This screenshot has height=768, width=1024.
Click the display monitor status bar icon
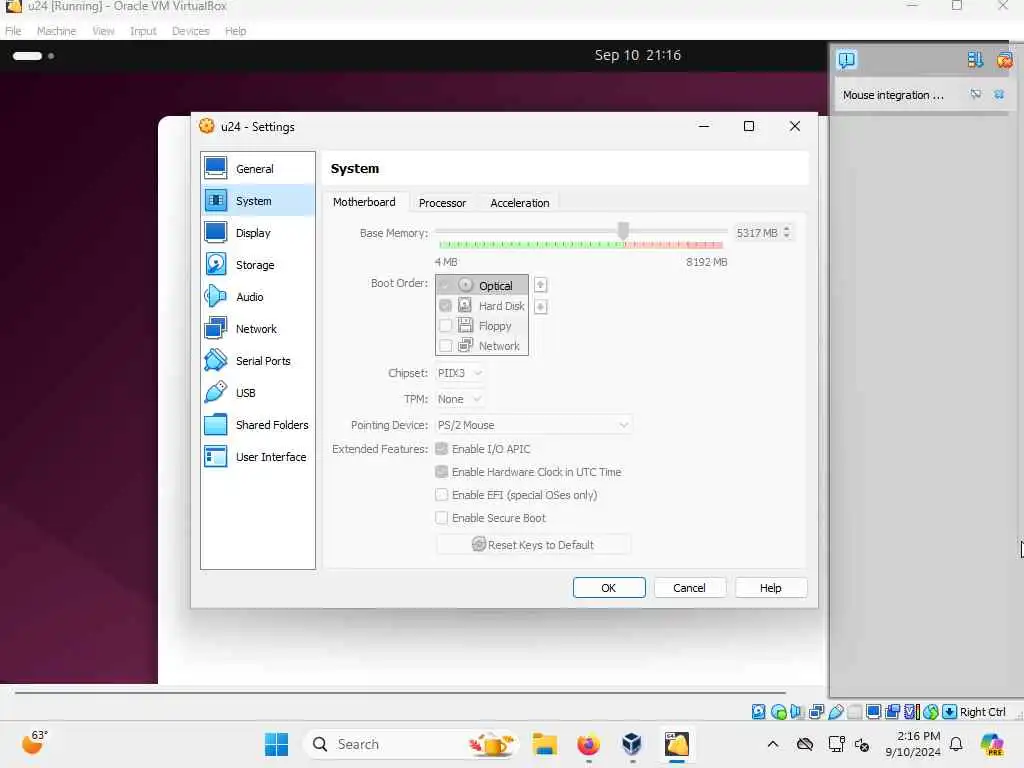[873, 712]
